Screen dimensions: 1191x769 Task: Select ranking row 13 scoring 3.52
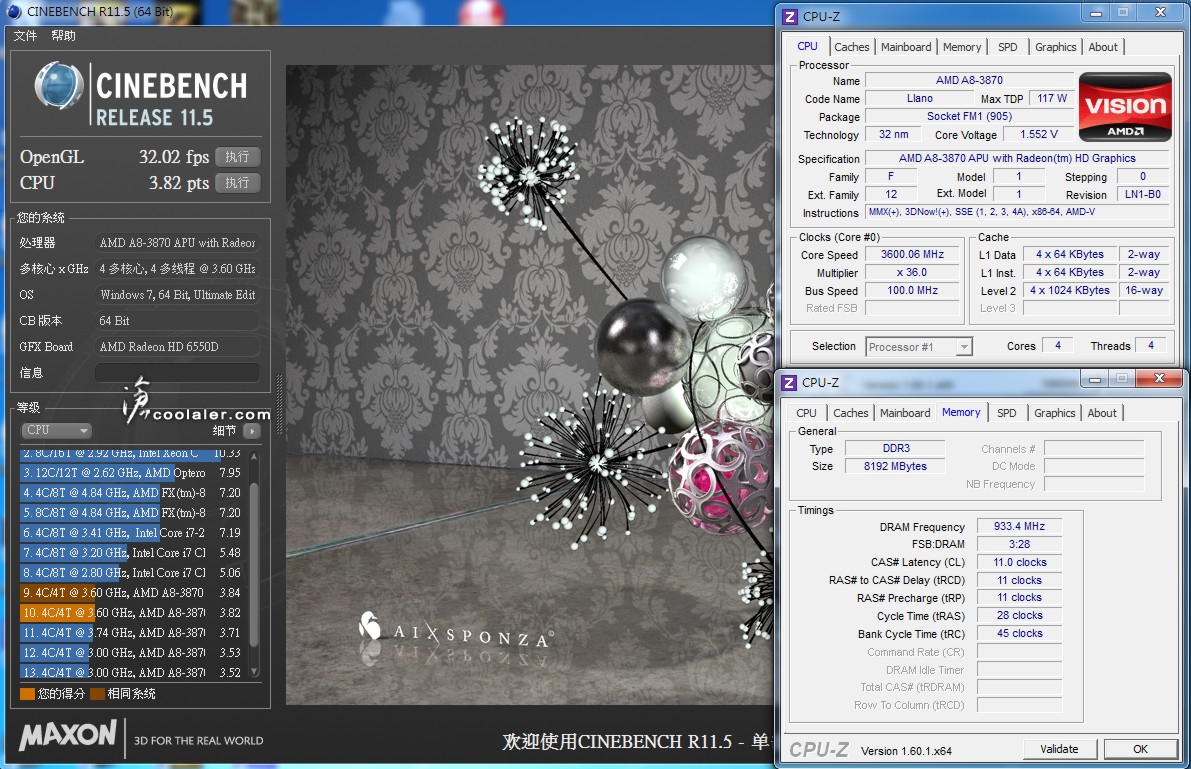[x=132, y=672]
